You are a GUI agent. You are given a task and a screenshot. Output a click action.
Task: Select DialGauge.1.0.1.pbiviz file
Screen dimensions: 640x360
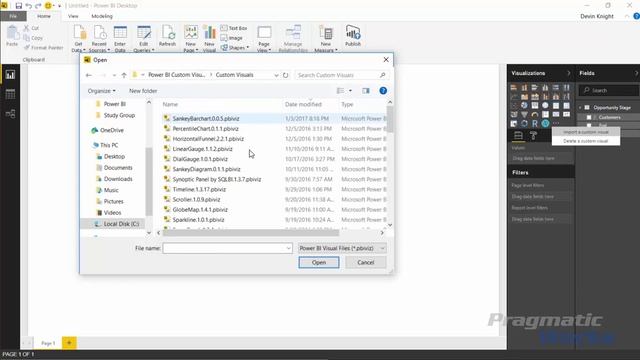click(200, 159)
